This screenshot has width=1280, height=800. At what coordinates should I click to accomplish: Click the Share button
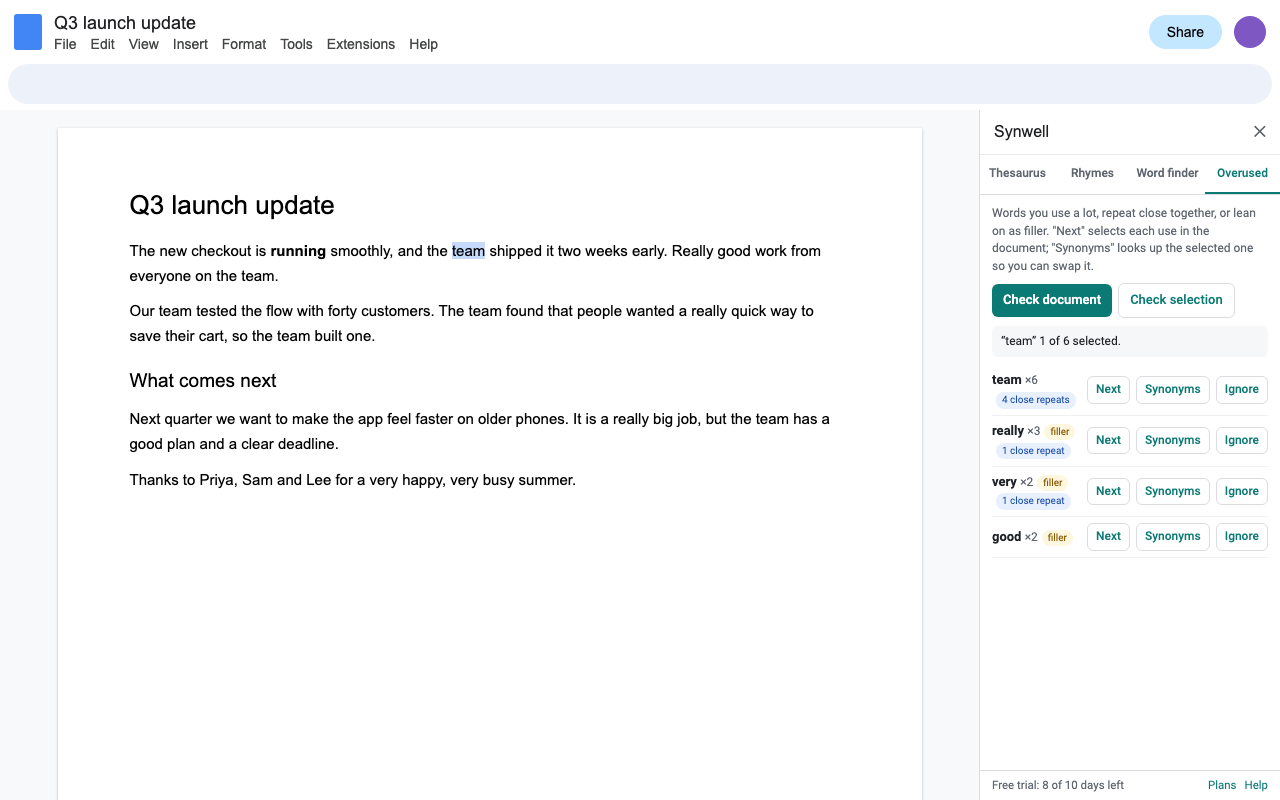pyautogui.click(x=1185, y=32)
